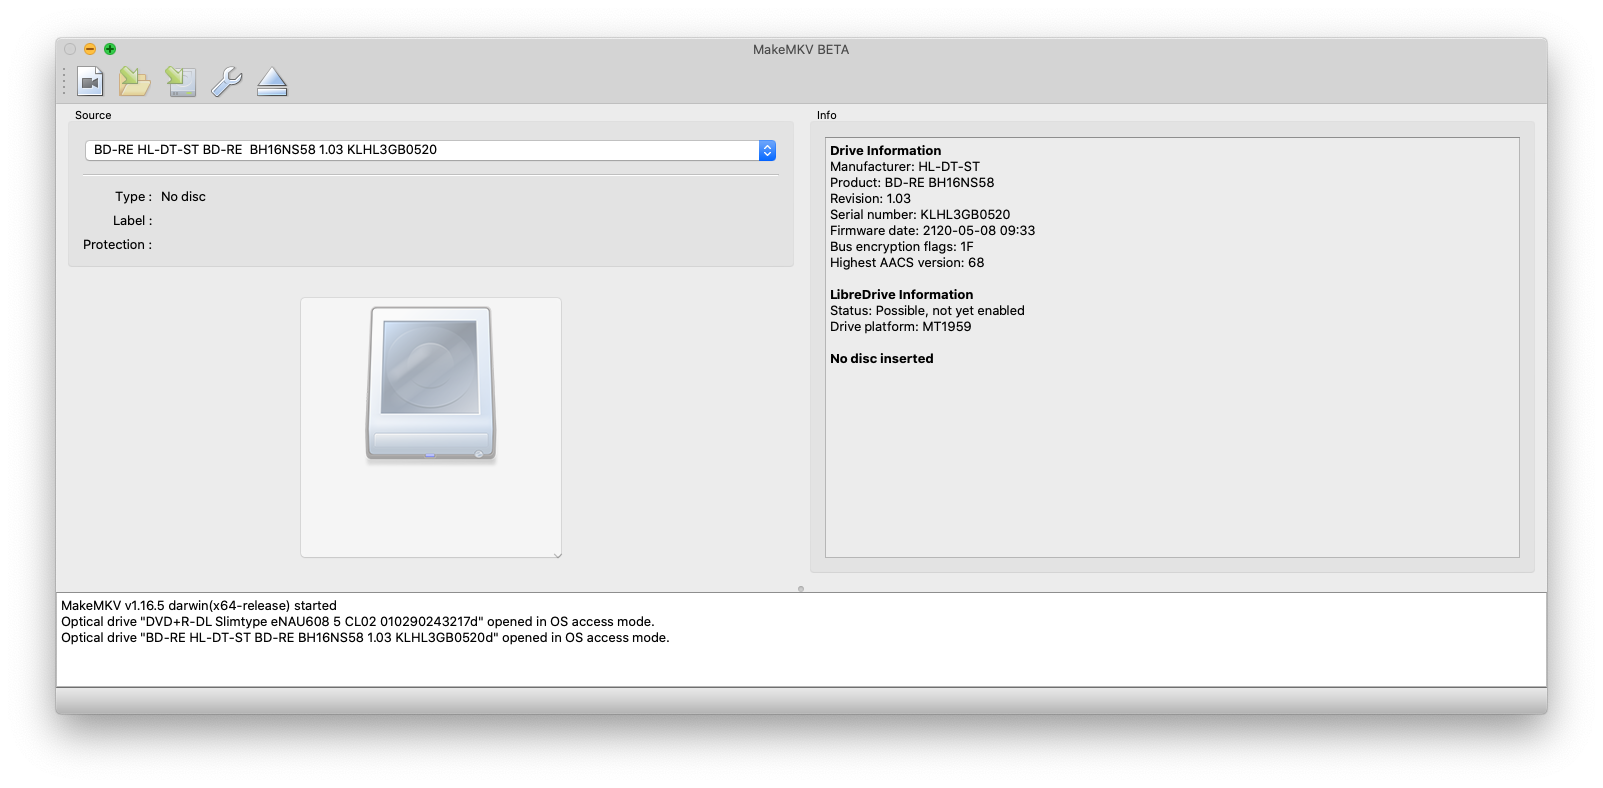The width and height of the screenshot is (1603, 788).
Task: Click the 'Label :' field label
Action: (132, 221)
